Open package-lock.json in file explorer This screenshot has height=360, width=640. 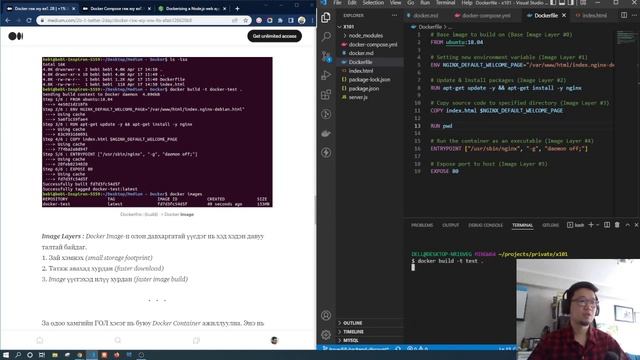click(x=370, y=80)
